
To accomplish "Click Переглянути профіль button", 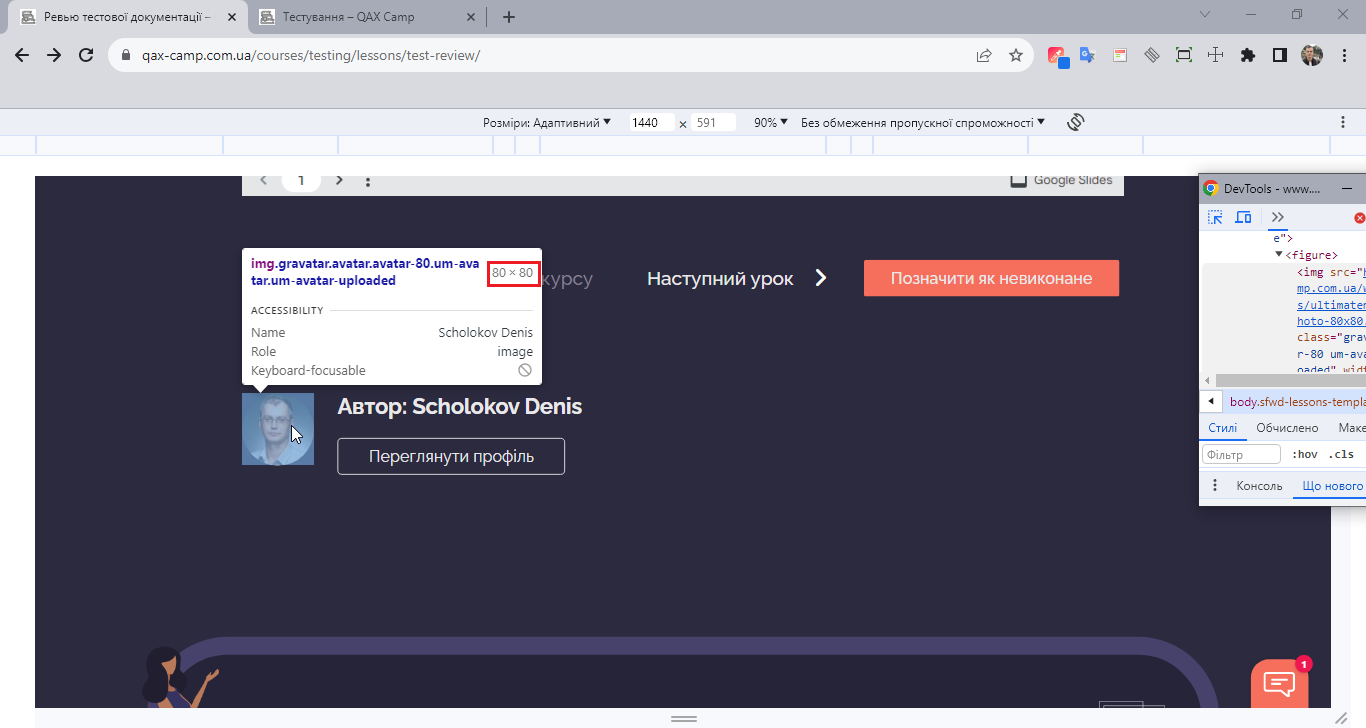I will (x=451, y=456).
